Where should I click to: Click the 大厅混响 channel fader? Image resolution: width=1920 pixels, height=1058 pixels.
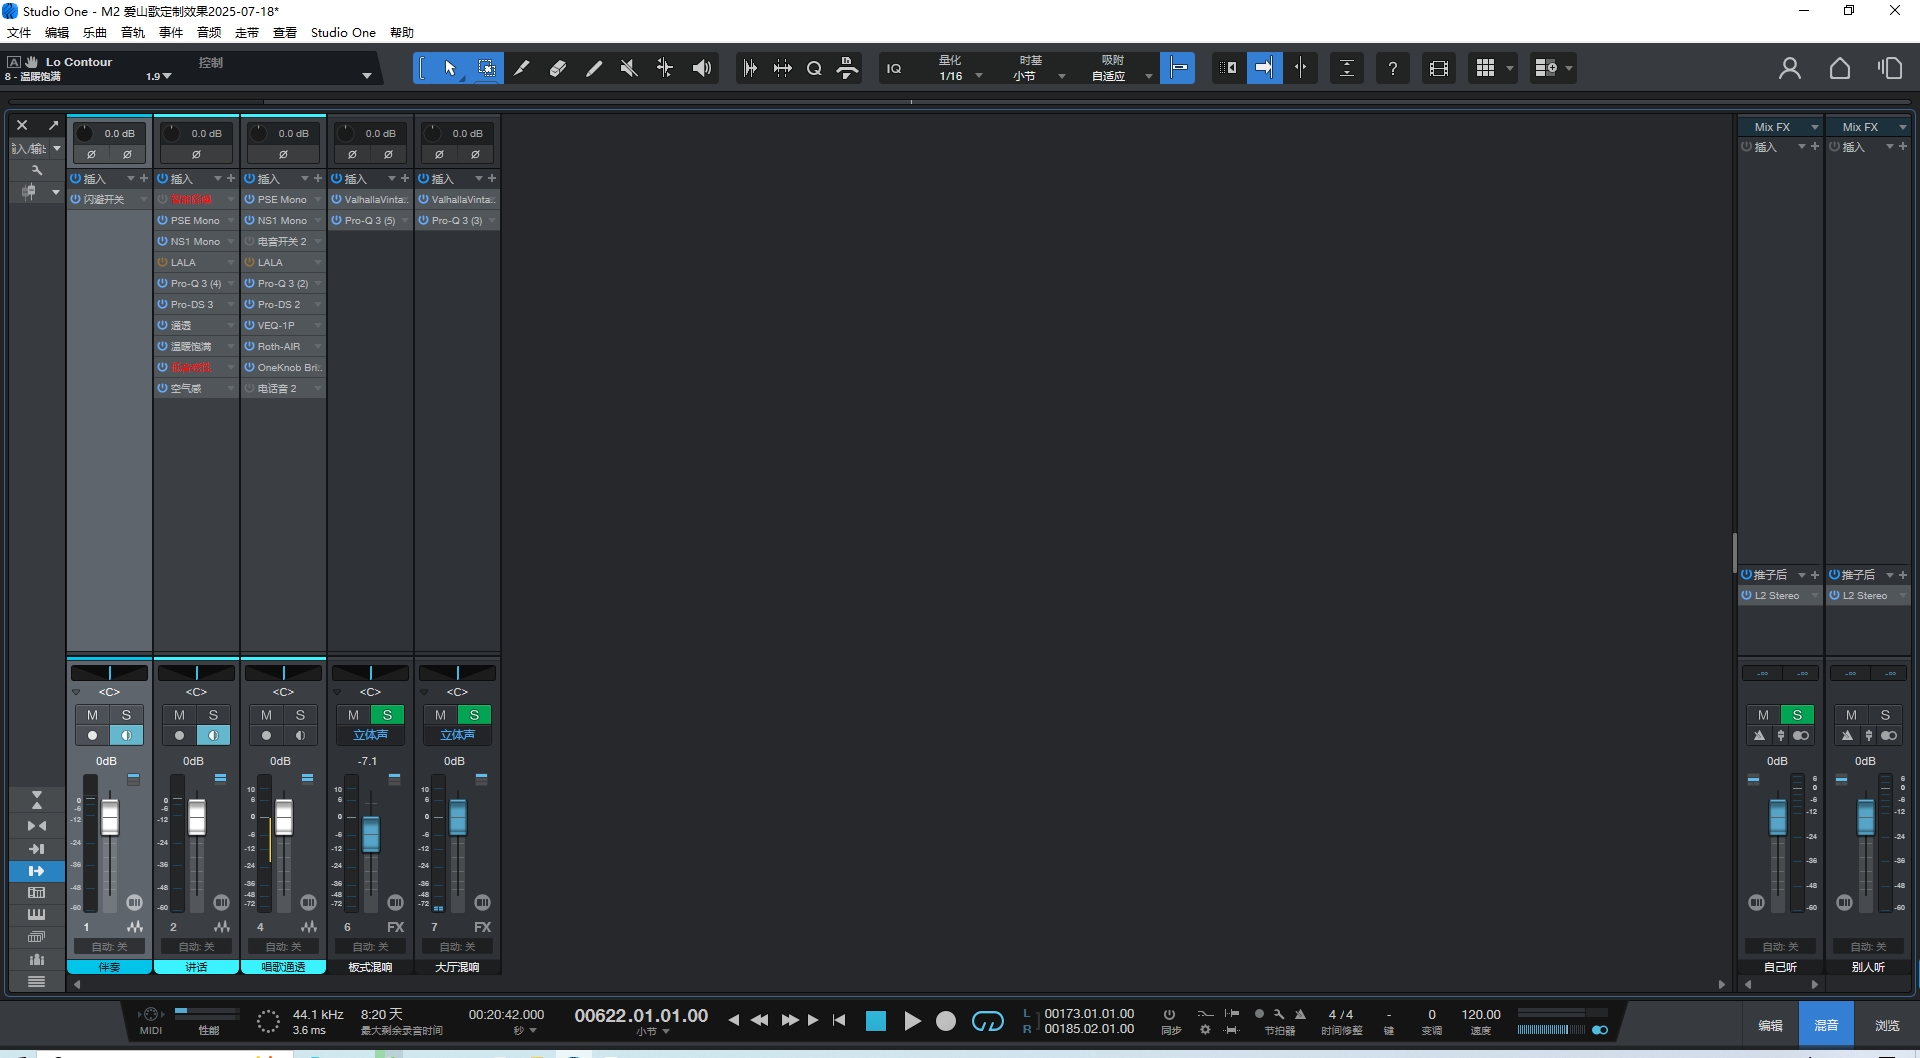pos(458,818)
